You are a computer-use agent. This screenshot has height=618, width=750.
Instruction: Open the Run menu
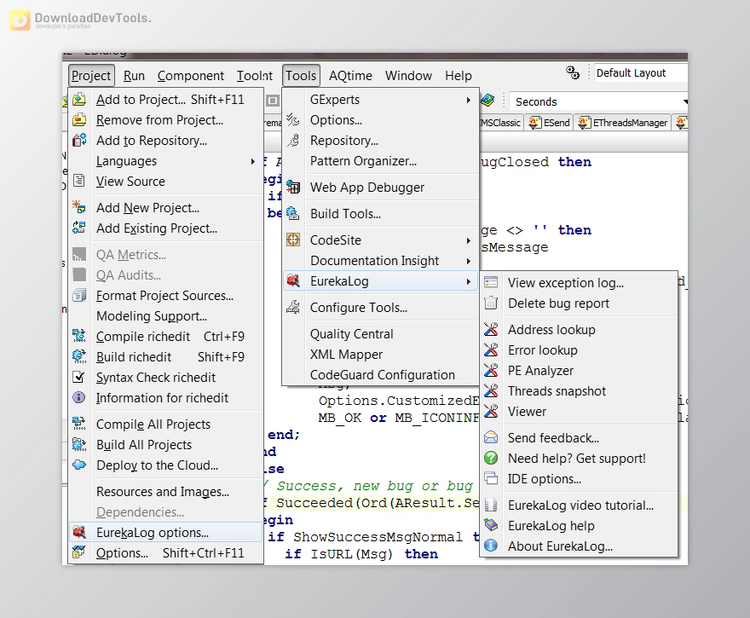click(x=134, y=76)
